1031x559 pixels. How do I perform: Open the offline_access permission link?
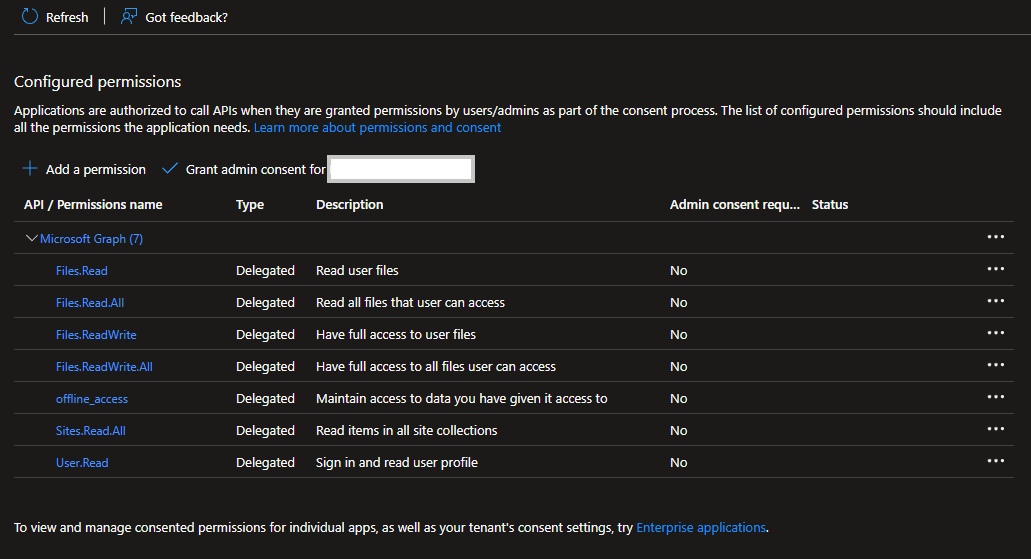(x=92, y=399)
